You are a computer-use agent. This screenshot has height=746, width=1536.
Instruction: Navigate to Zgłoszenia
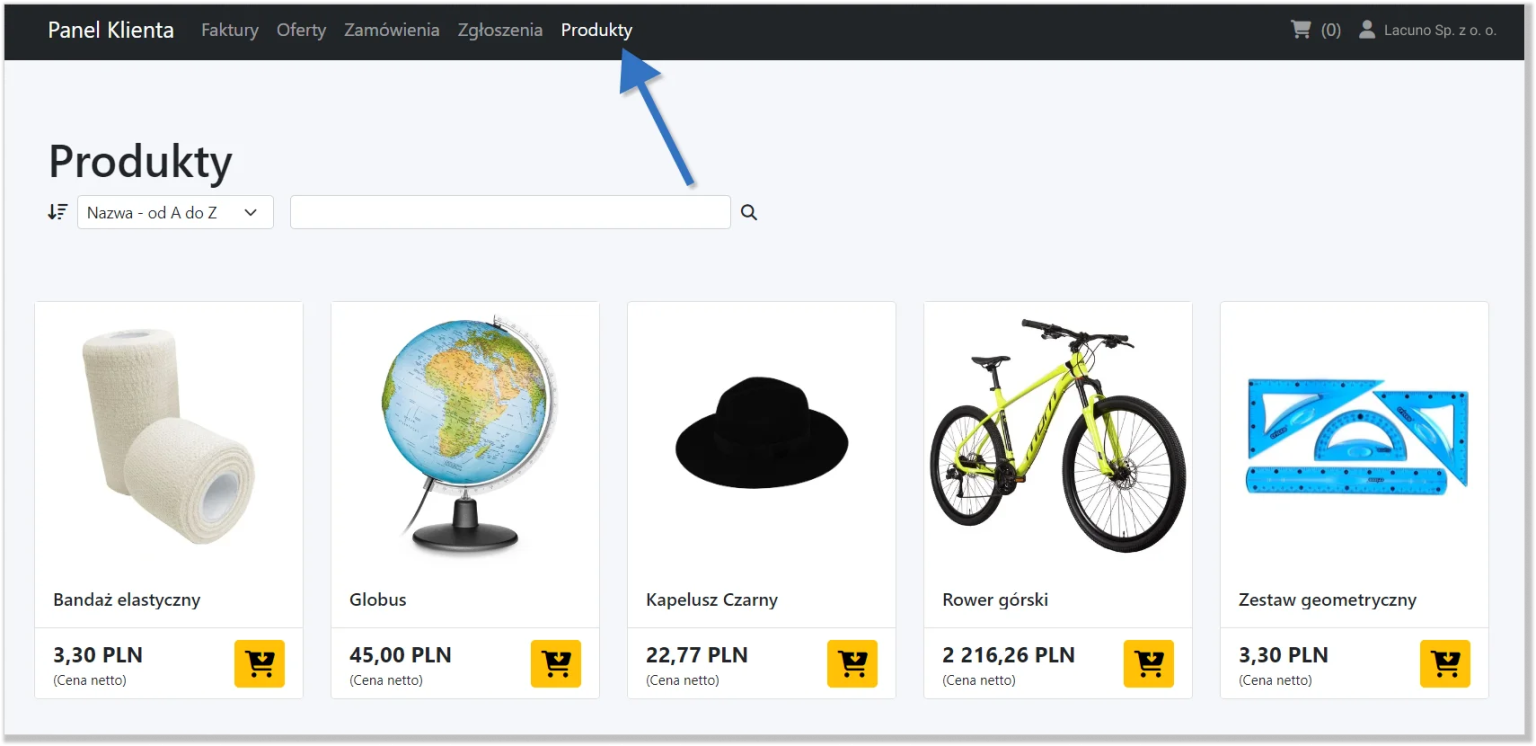tap(500, 30)
